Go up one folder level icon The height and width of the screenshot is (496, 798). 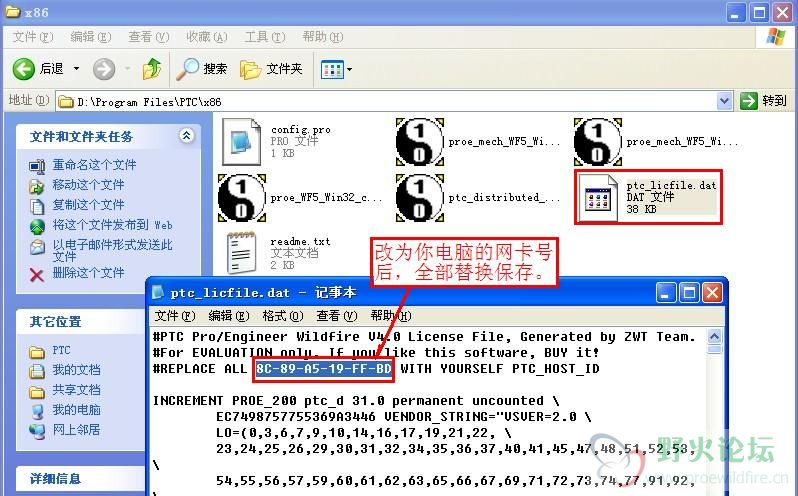point(152,69)
